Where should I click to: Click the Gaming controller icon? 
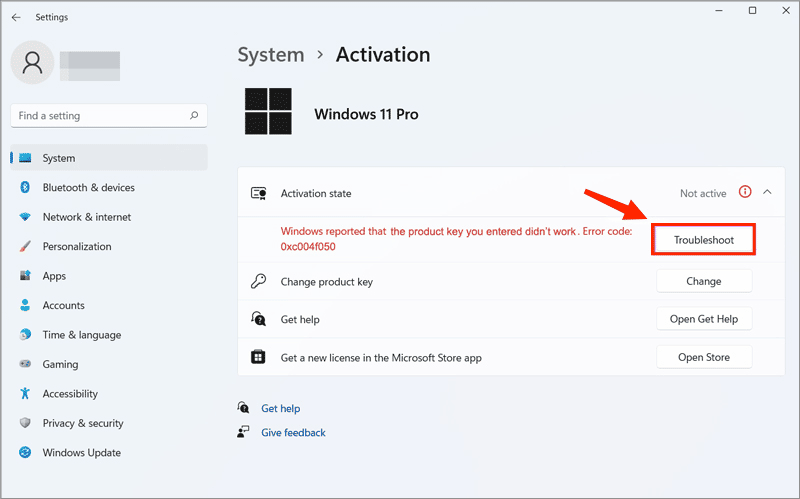[x=25, y=364]
